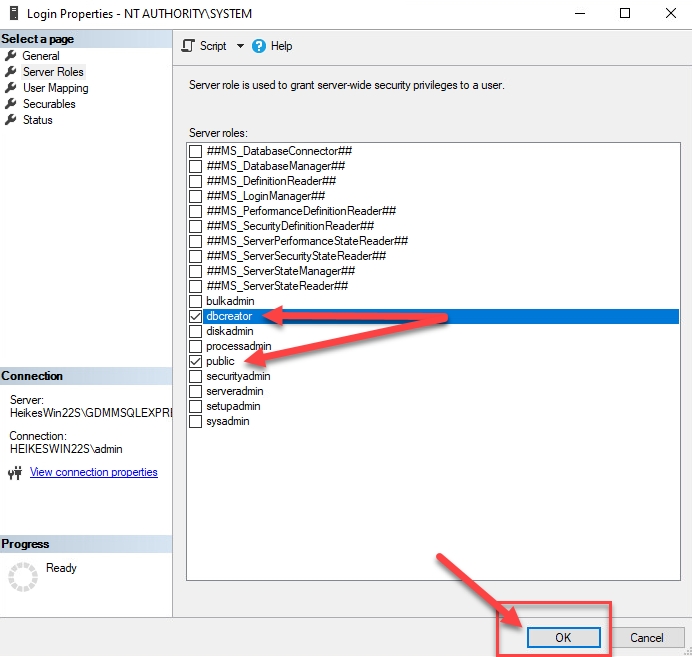Check ##MS_ServerPerformanceStateReader## role
Viewport: 692px width, 657px height.
[x=196, y=241]
